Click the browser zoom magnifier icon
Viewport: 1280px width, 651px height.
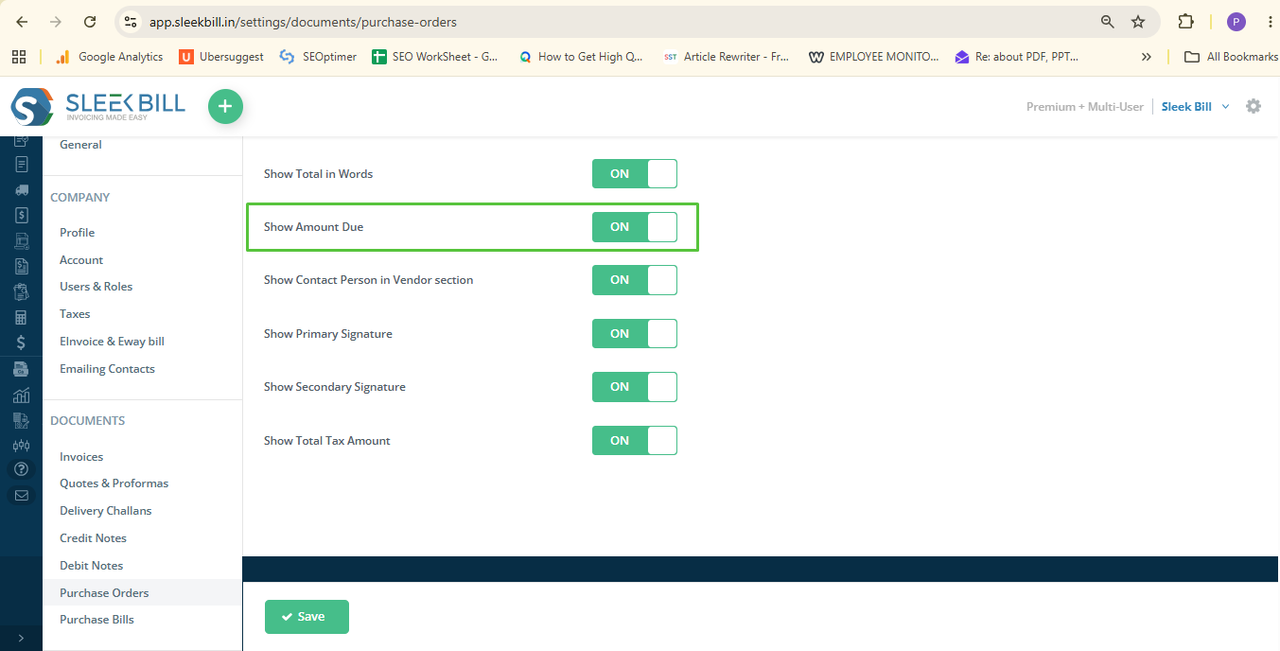tap(1107, 21)
